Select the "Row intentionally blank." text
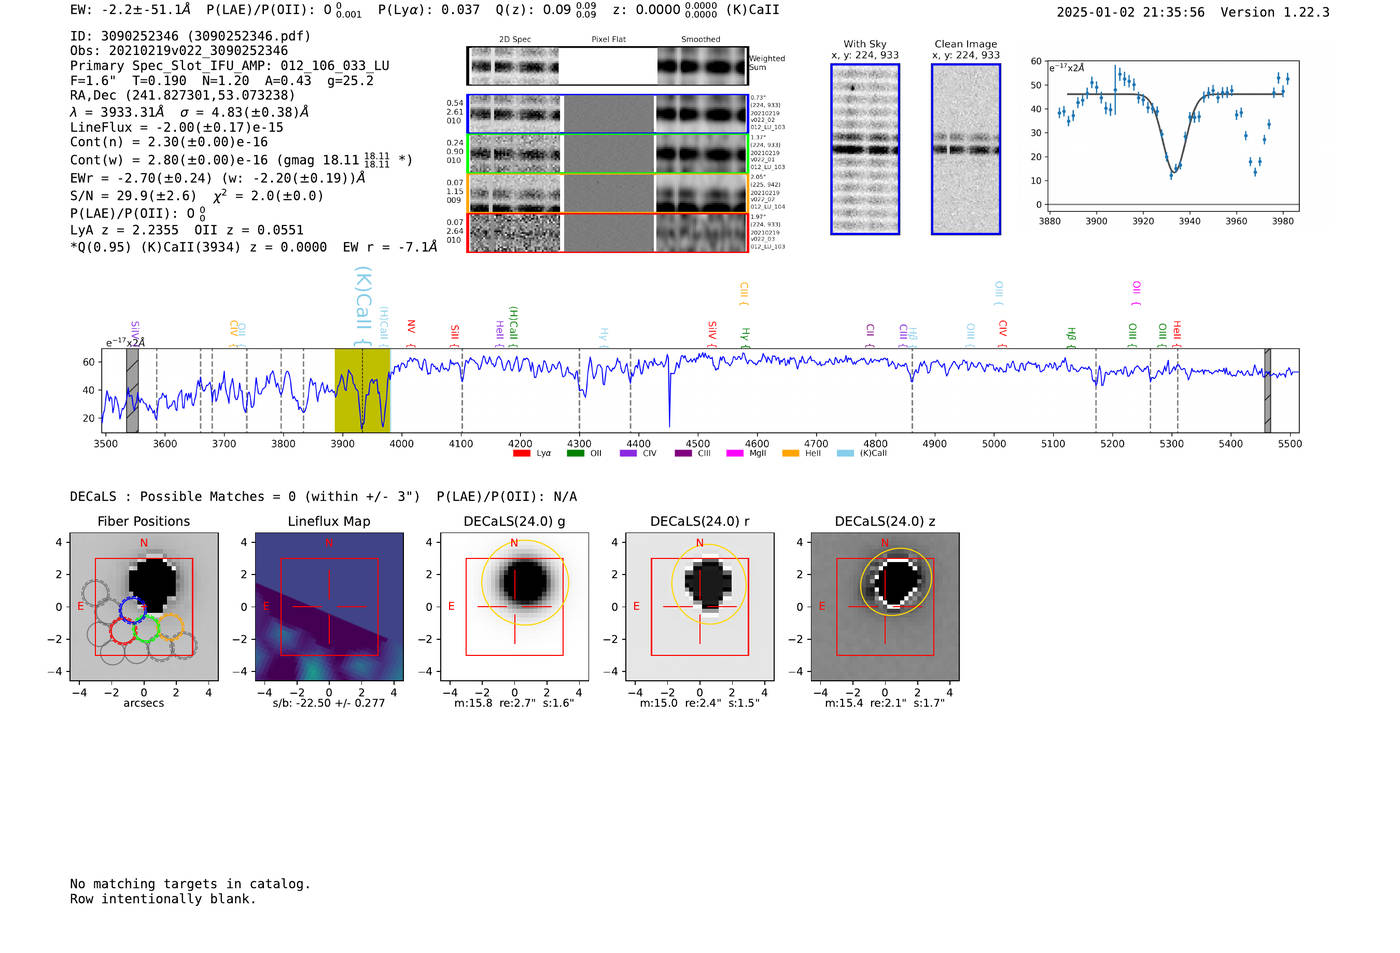This screenshot has width=1400, height=953. [x=163, y=899]
